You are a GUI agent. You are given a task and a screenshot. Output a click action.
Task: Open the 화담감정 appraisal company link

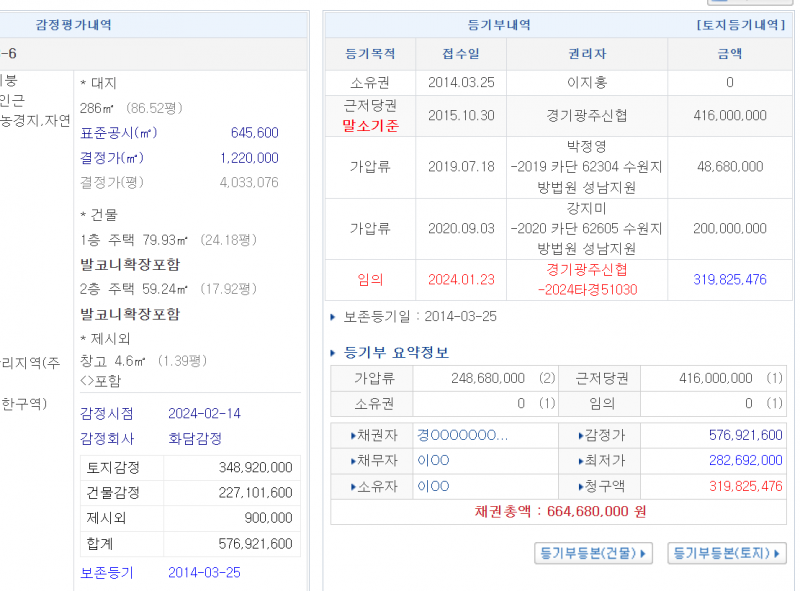click(195, 439)
